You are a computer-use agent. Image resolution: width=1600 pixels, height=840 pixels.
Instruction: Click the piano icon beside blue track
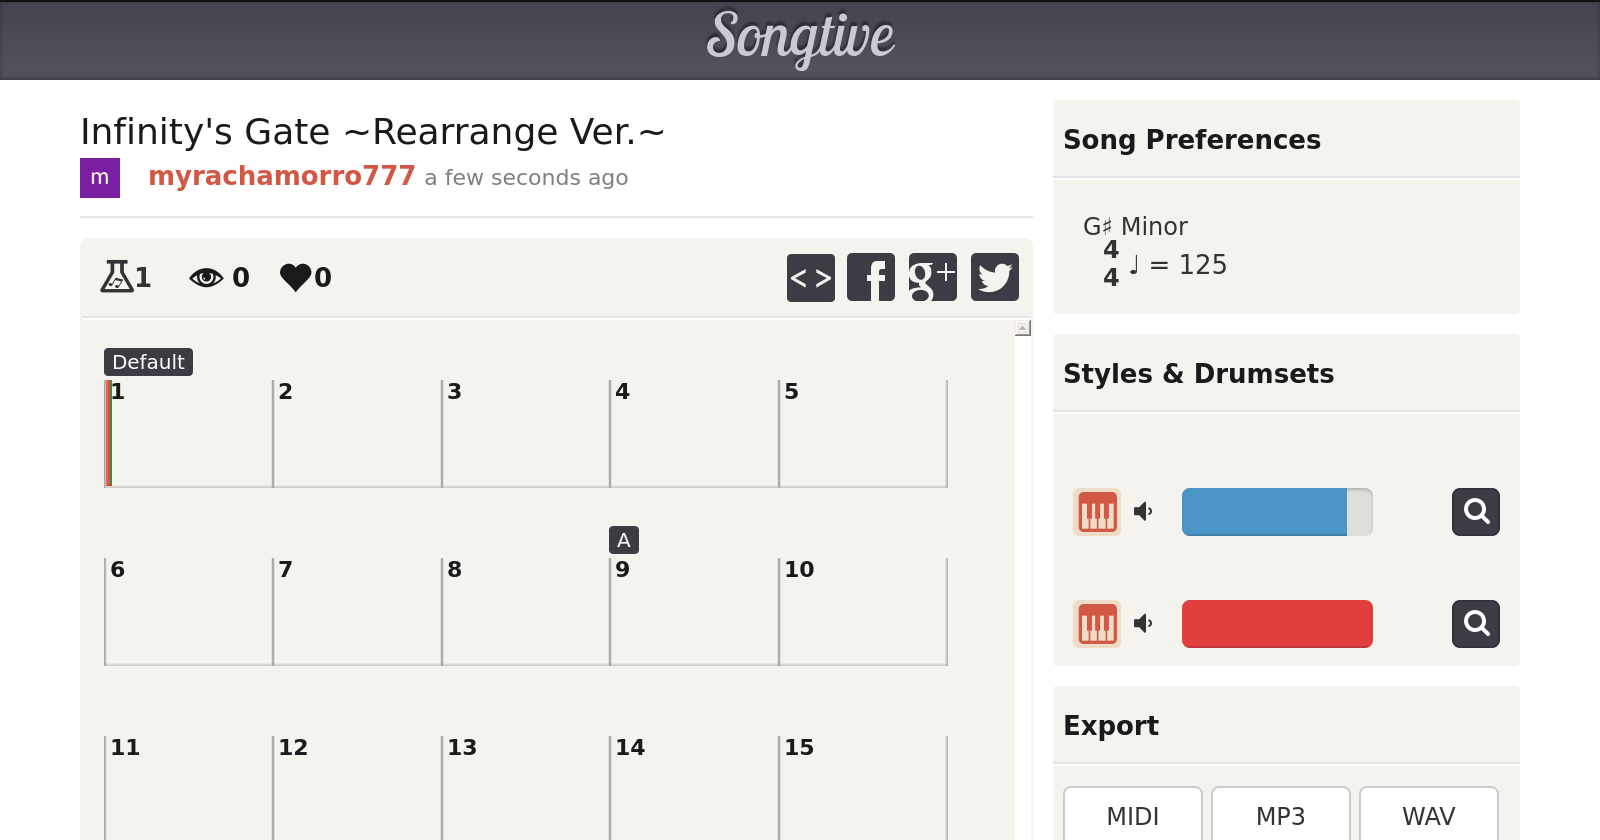point(1097,512)
